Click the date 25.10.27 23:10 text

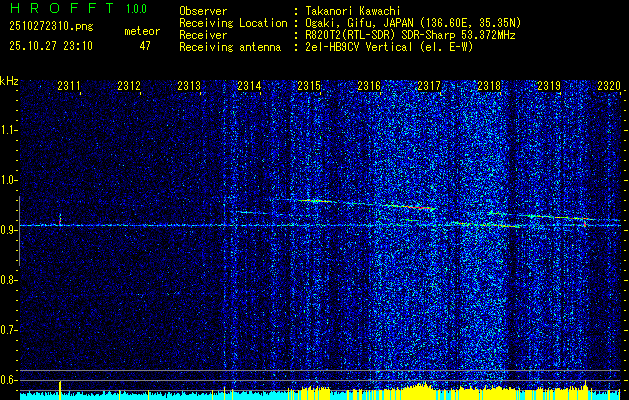51,46
